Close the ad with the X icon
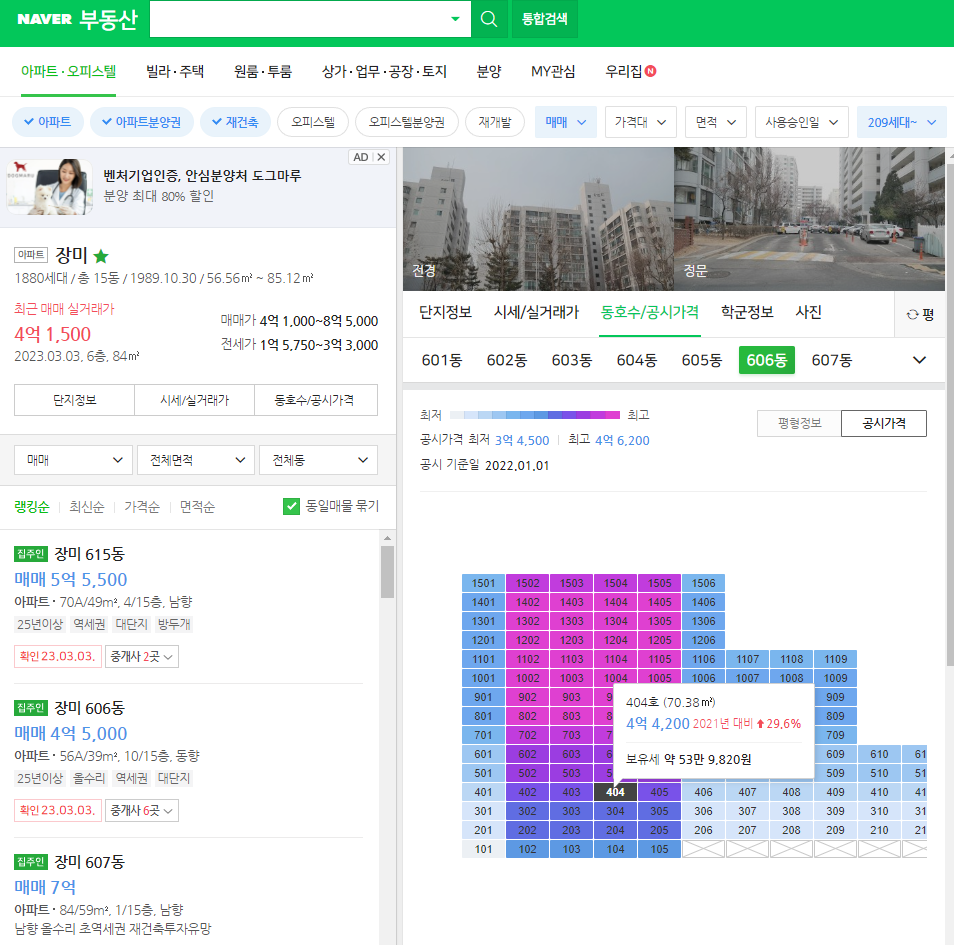 pyautogui.click(x=381, y=157)
